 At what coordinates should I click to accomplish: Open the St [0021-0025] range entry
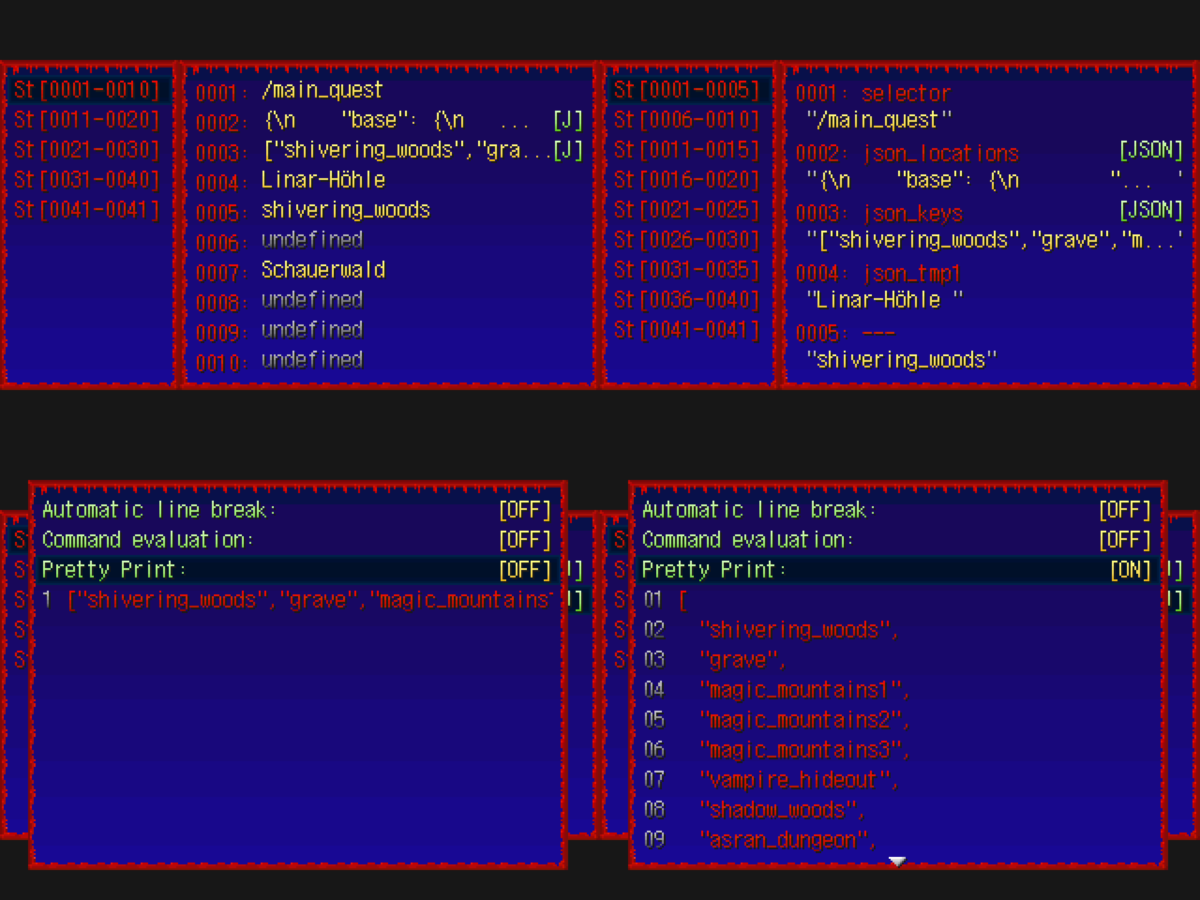688,210
